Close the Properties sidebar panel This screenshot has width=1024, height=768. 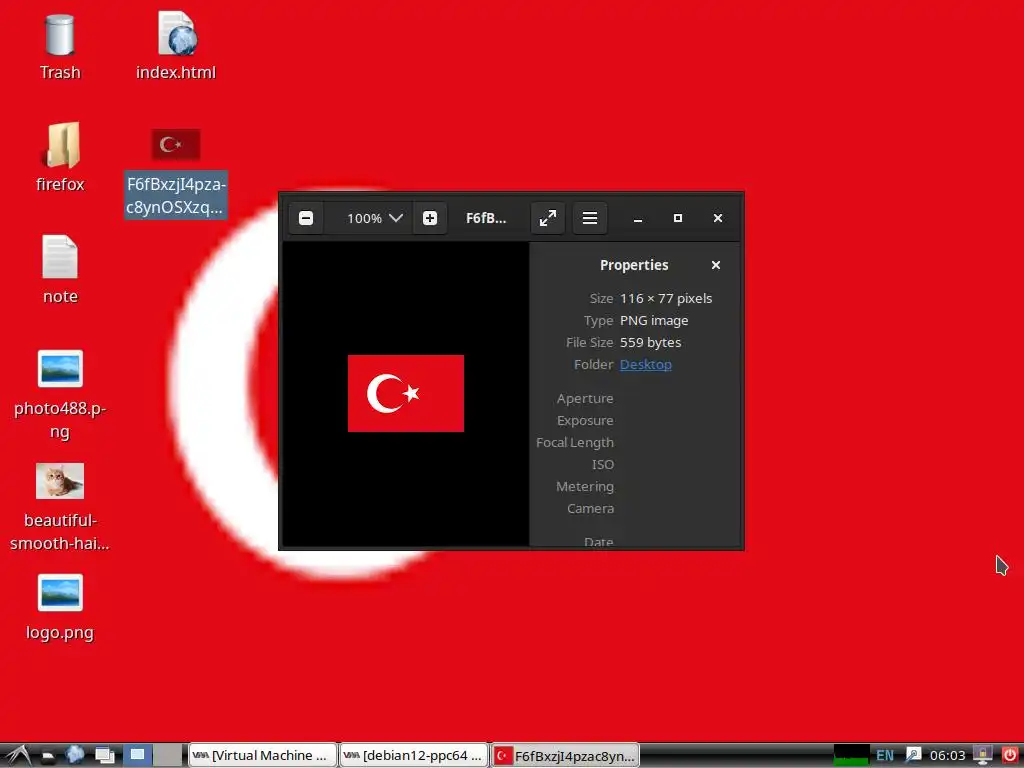[x=716, y=265]
